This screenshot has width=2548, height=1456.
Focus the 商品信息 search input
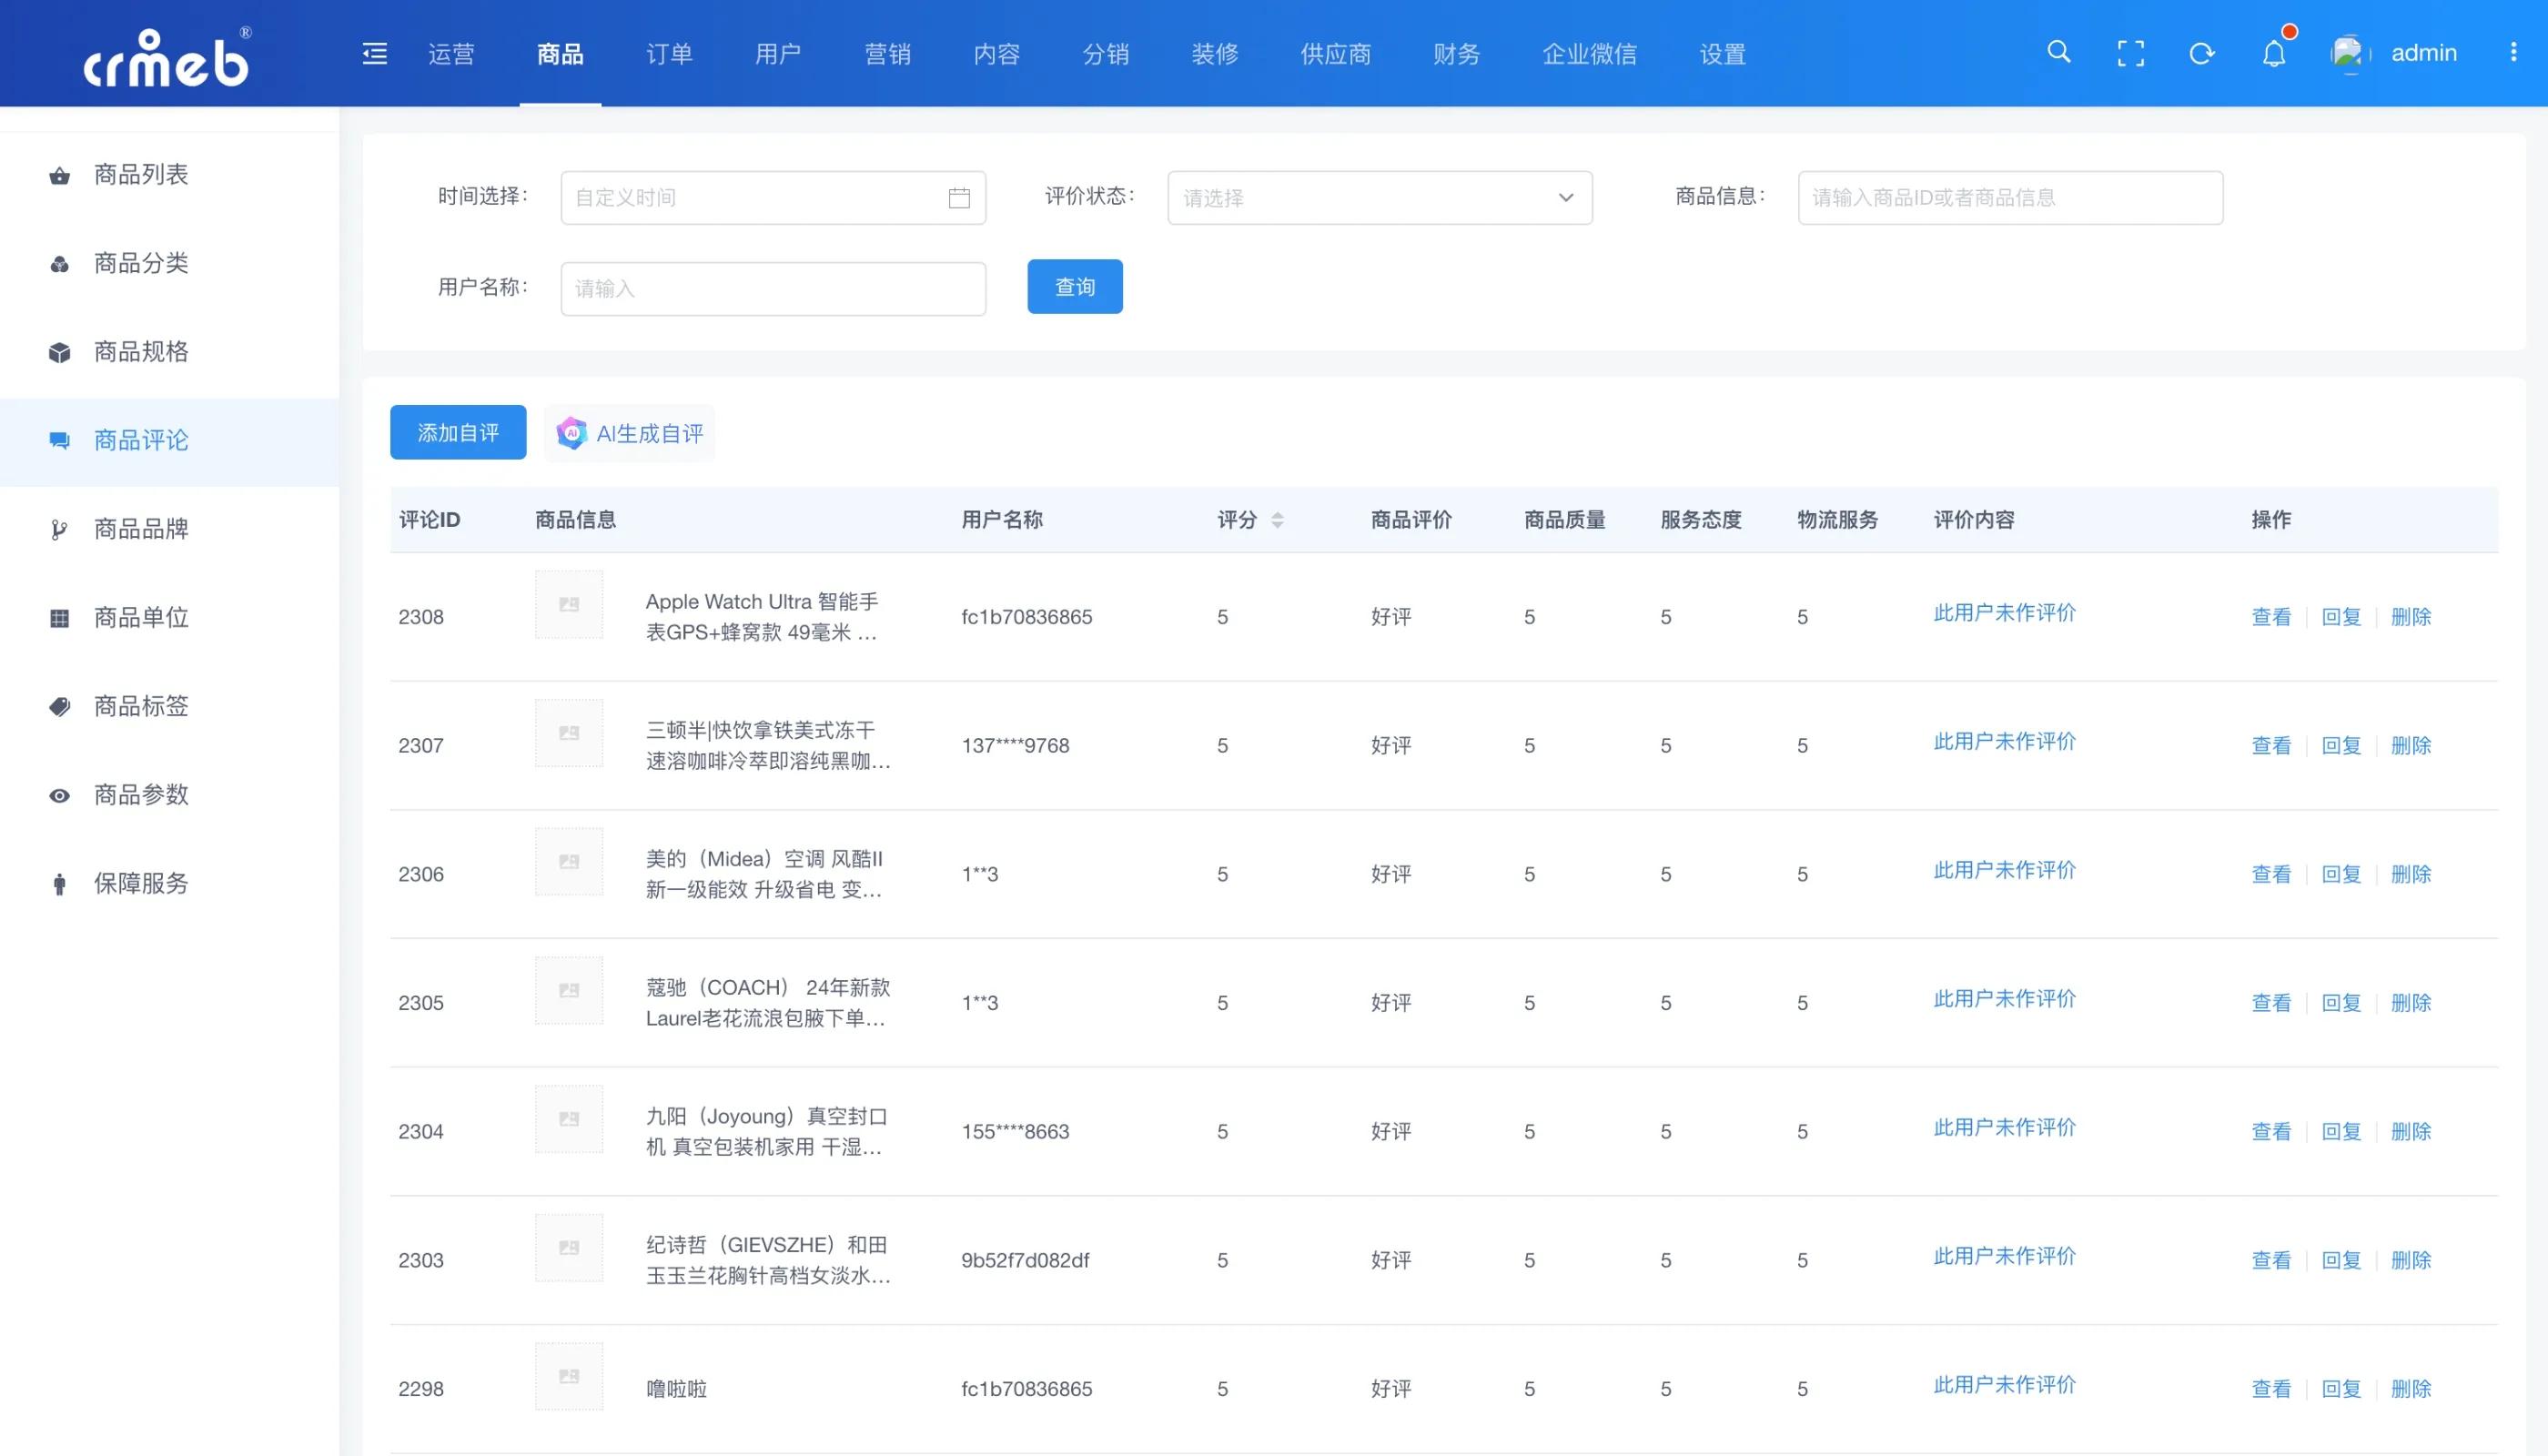(x=2010, y=198)
